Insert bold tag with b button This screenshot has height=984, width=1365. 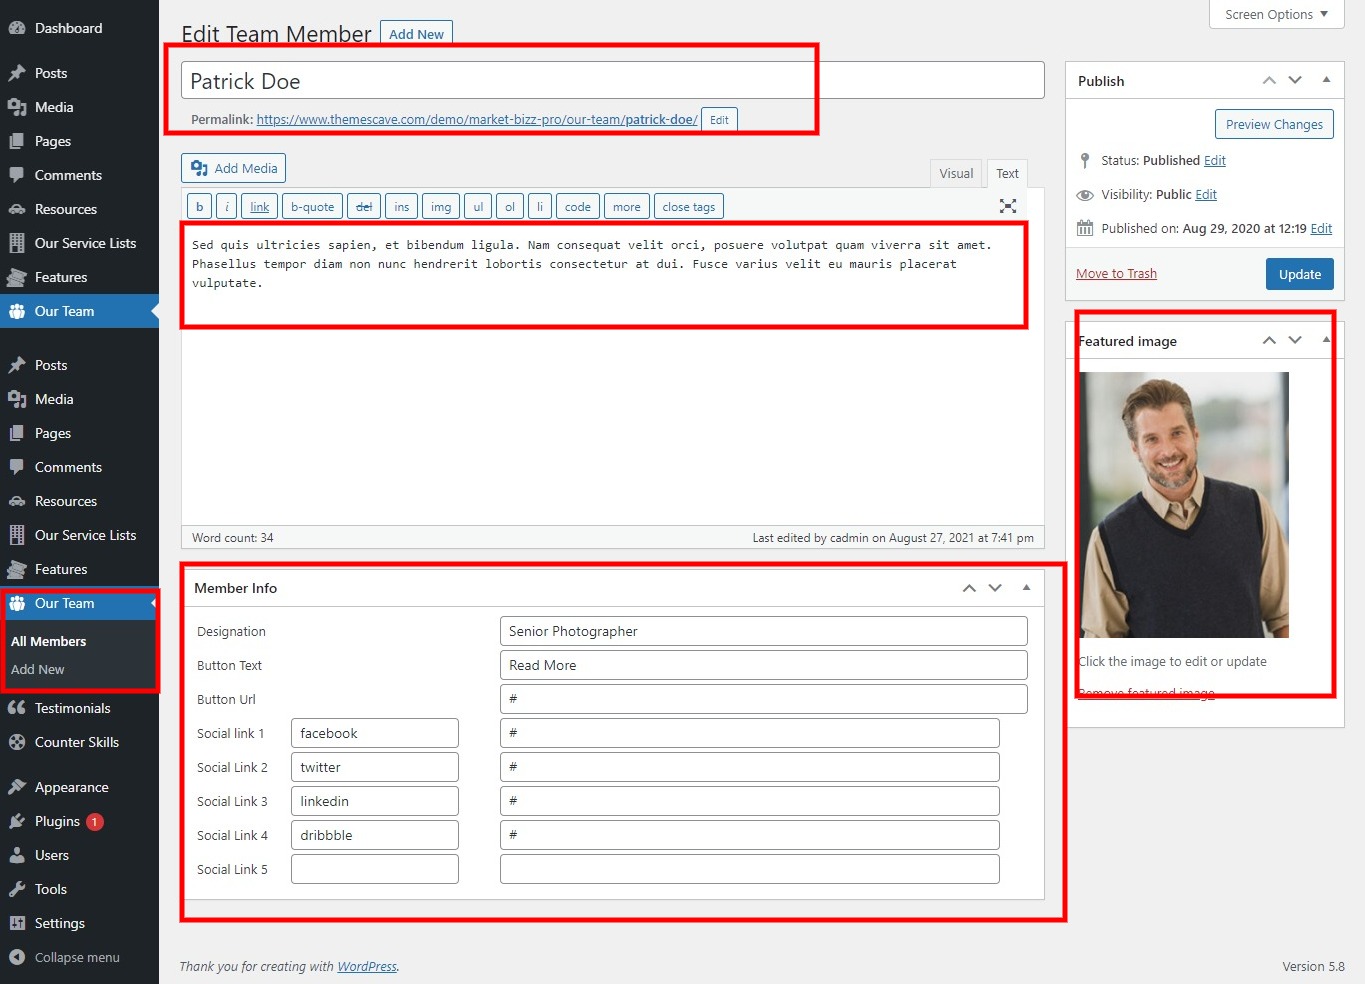(199, 206)
